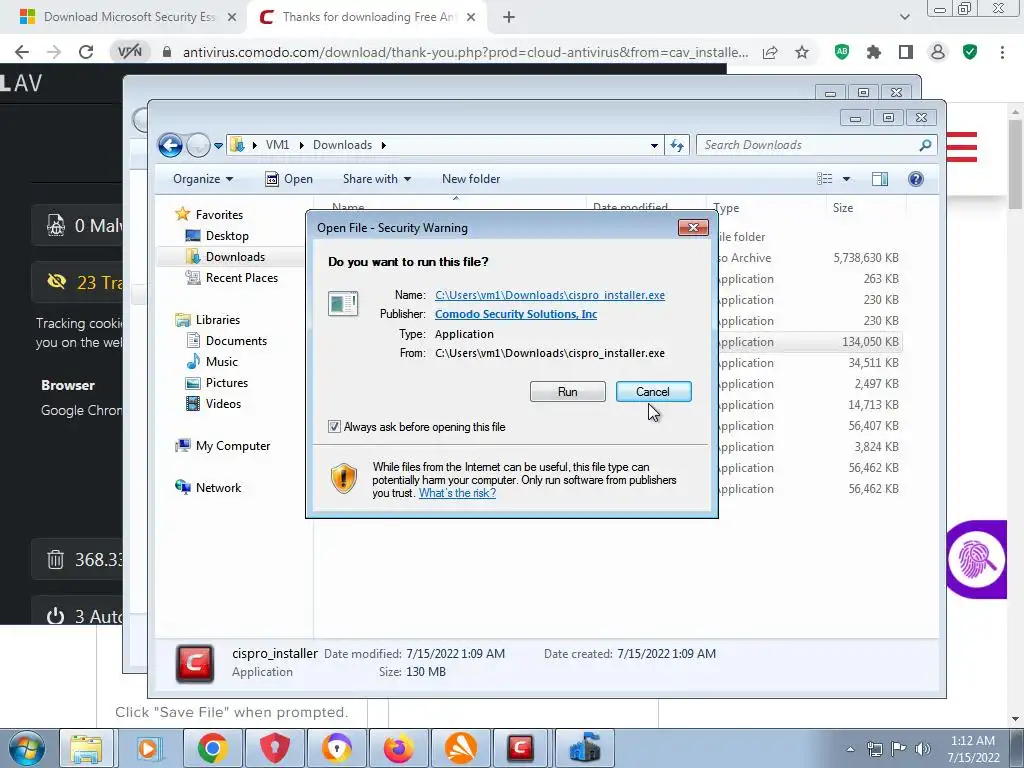Screen dimensions: 1024x768
Task: Open the Share with menu
Action: pyautogui.click(x=377, y=179)
